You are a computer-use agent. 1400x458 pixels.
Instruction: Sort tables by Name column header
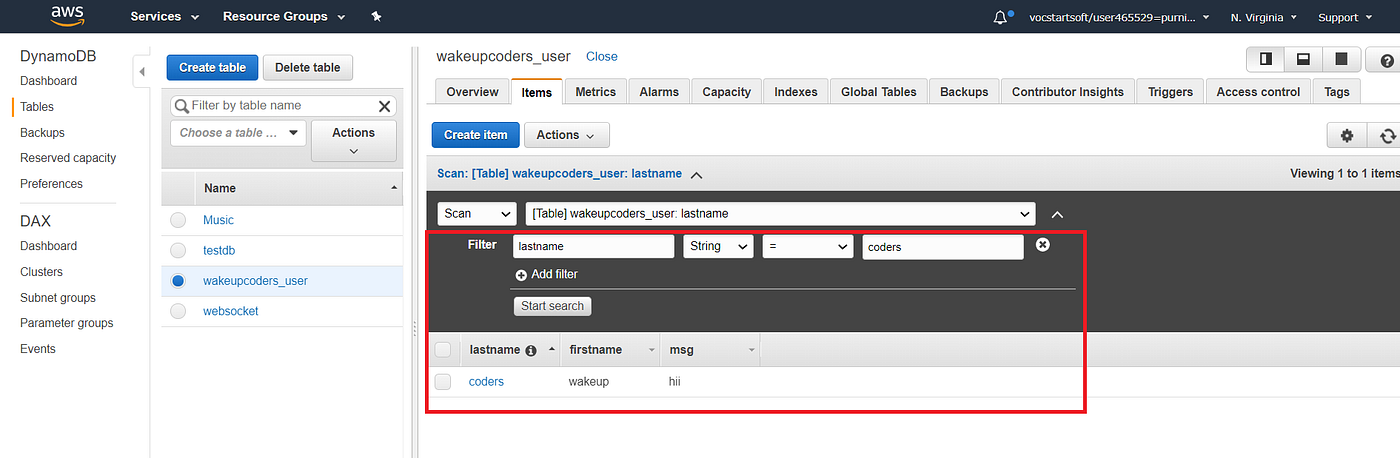tap(300, 188)
